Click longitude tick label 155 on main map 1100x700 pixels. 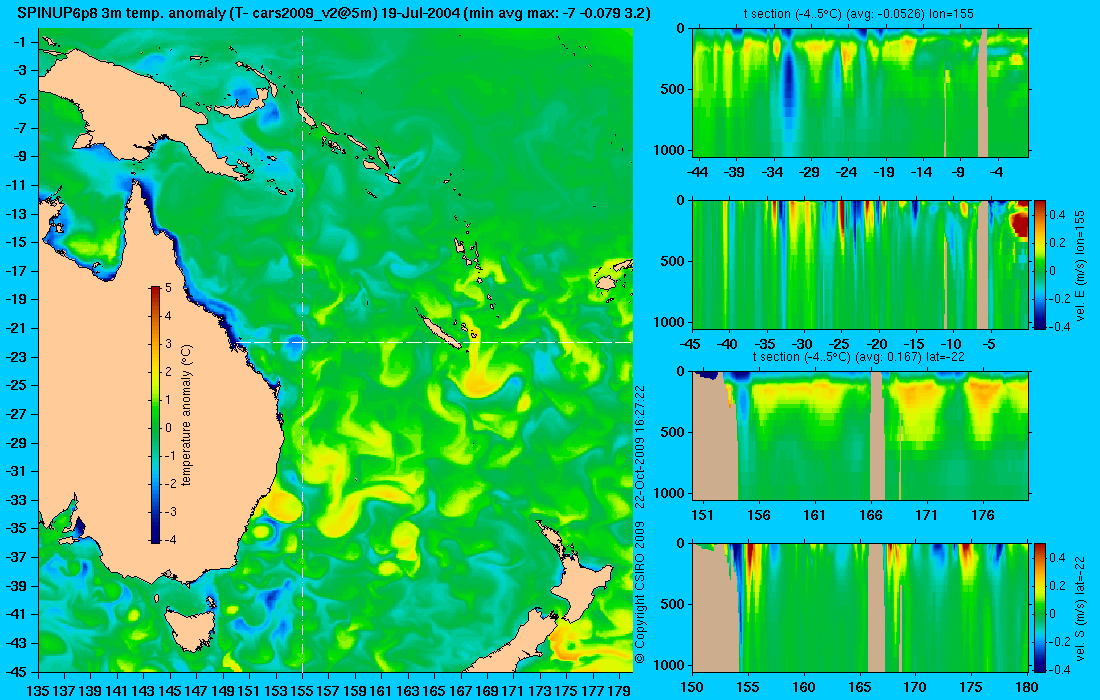tap(302, 691)
